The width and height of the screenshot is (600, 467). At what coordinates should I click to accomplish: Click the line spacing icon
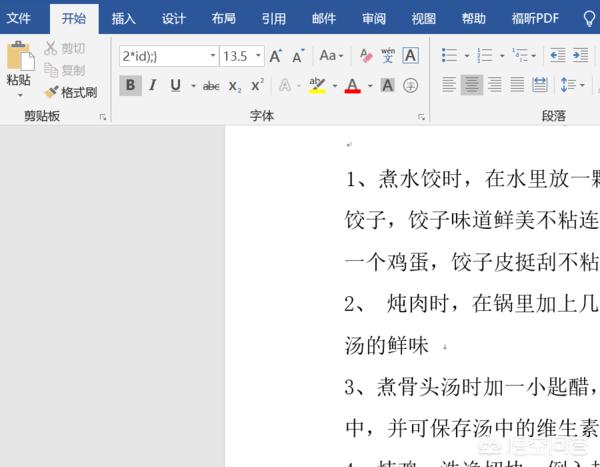pos(568,85)
